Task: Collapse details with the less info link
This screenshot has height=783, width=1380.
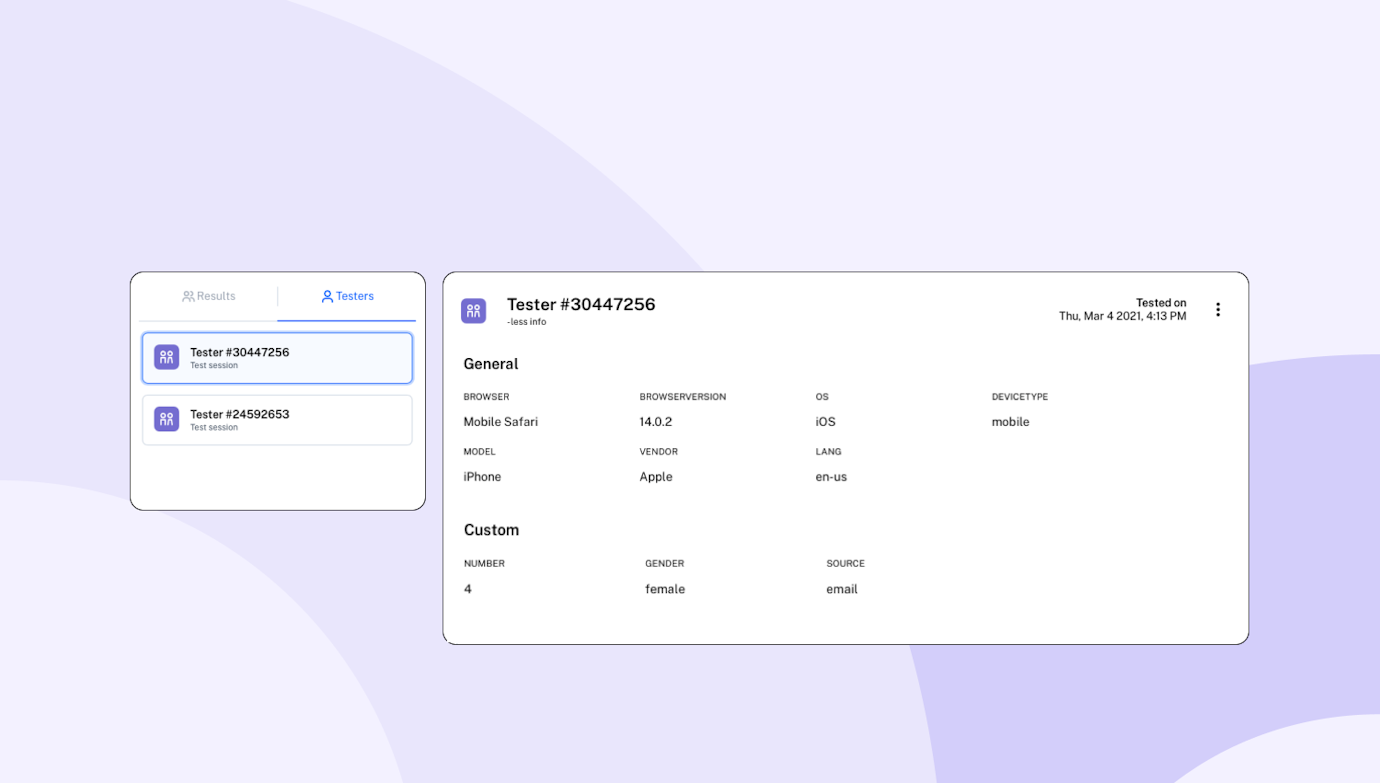Action: 527,322
